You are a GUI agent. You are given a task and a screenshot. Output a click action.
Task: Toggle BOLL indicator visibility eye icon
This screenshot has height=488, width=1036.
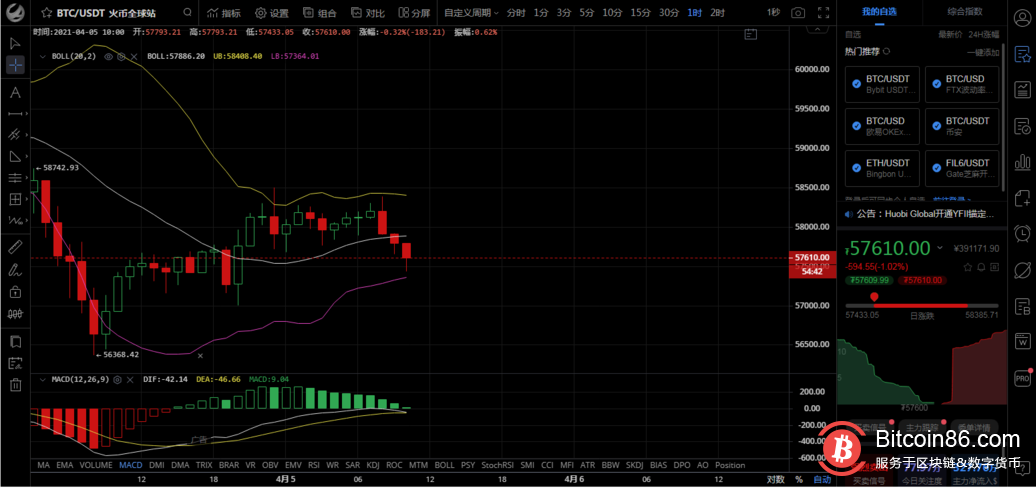pos(106,57)
